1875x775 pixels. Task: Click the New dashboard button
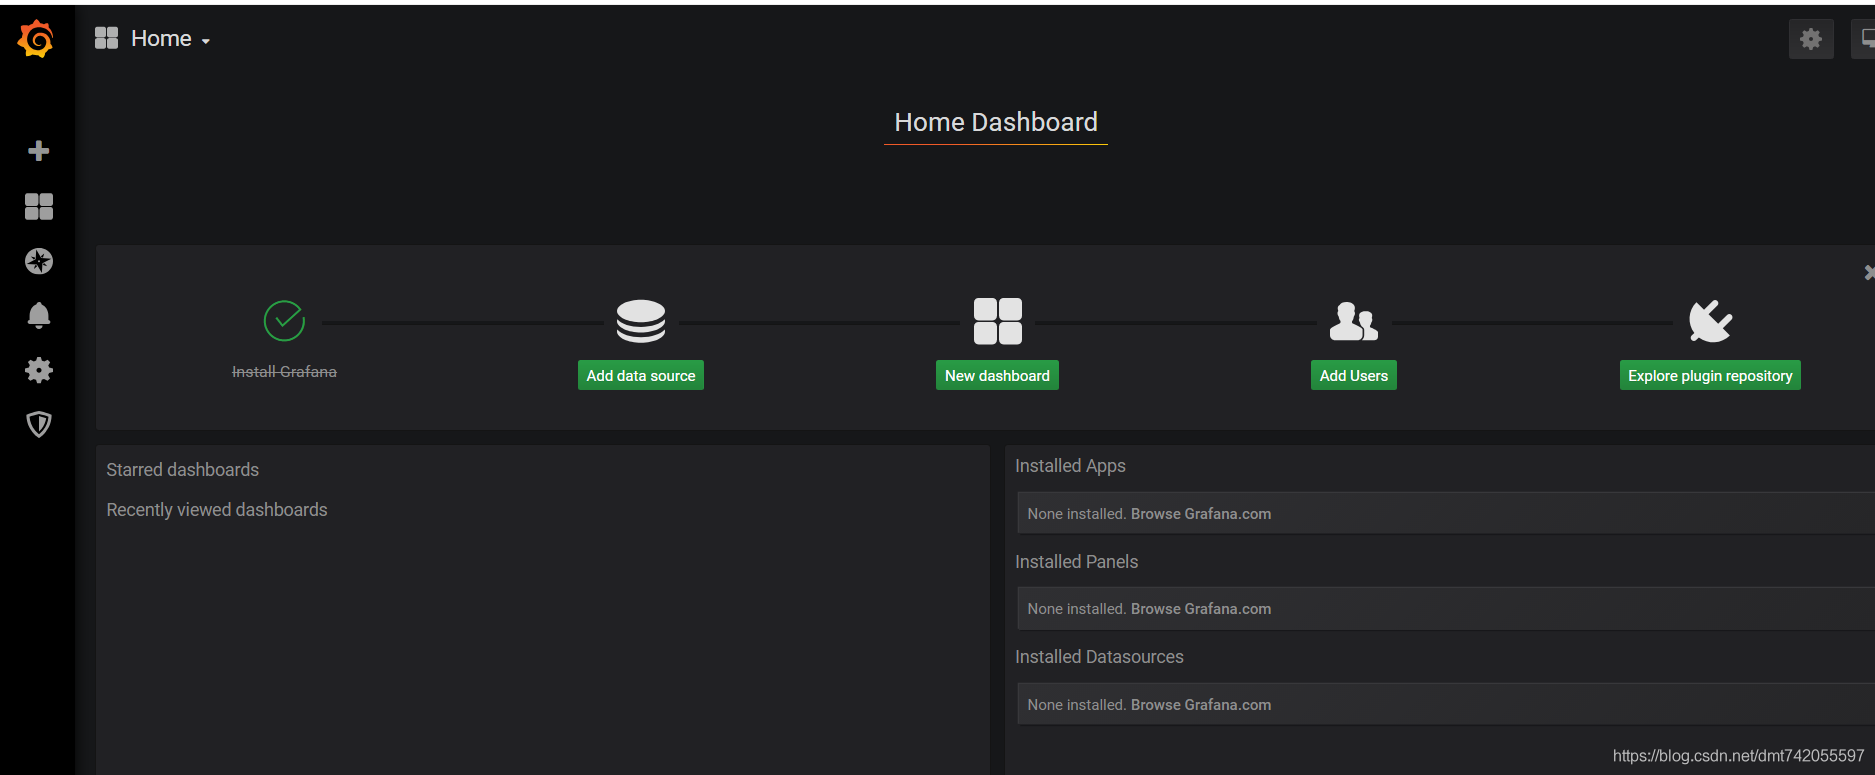point(997,375)
